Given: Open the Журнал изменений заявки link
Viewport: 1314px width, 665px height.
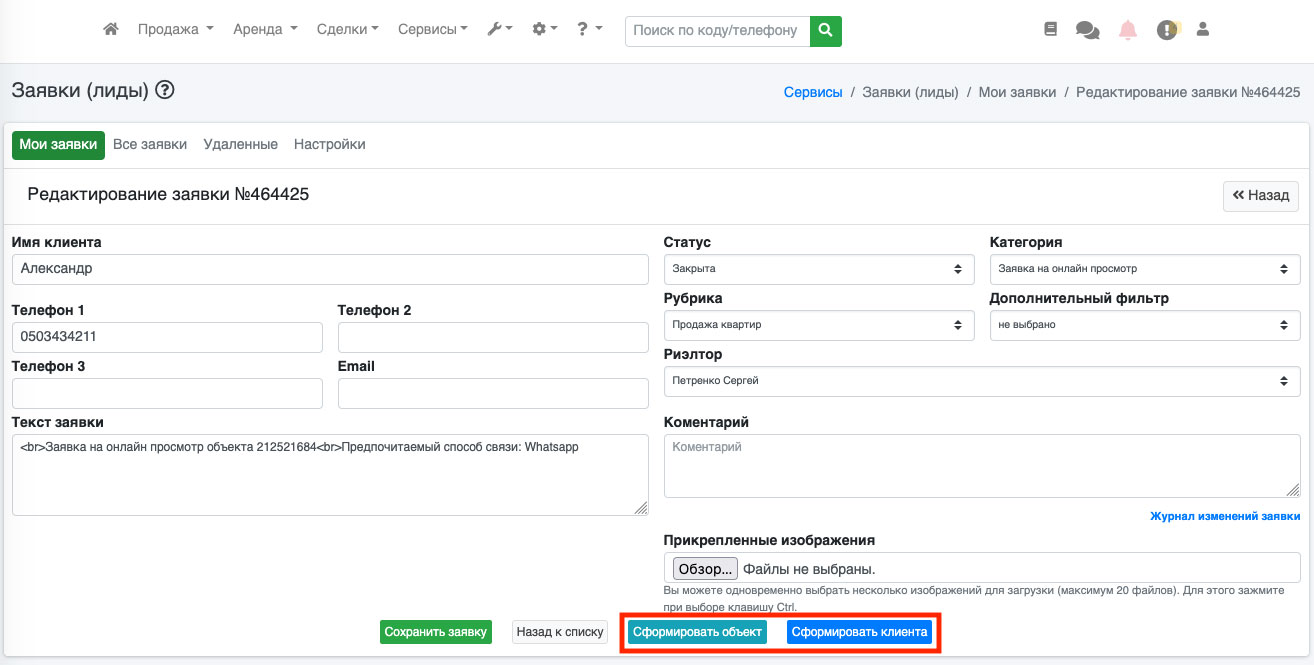Looking at the screenshot, I should [1225, 516].
